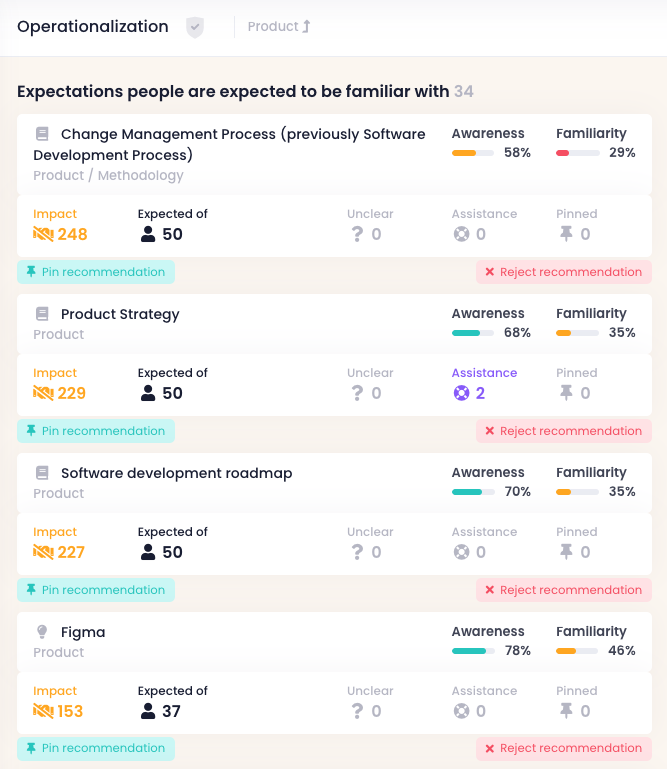Click the Familiarity progress bar showing 29%
The width and height of the screenshot is (667, 769).
pyautogui.click(x=577, y=153)
